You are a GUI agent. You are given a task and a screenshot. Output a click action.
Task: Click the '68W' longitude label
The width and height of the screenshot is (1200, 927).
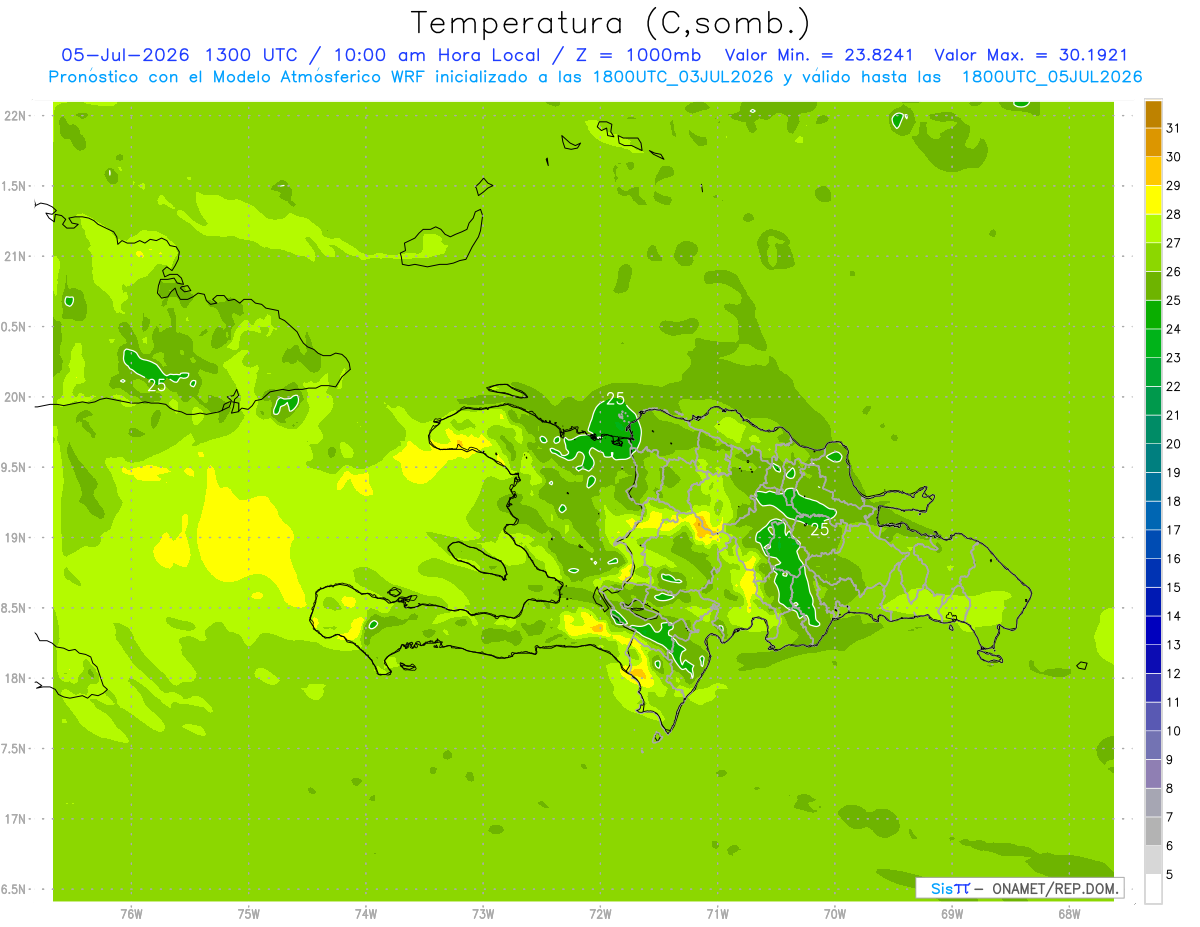click(x=1069, y=914)
